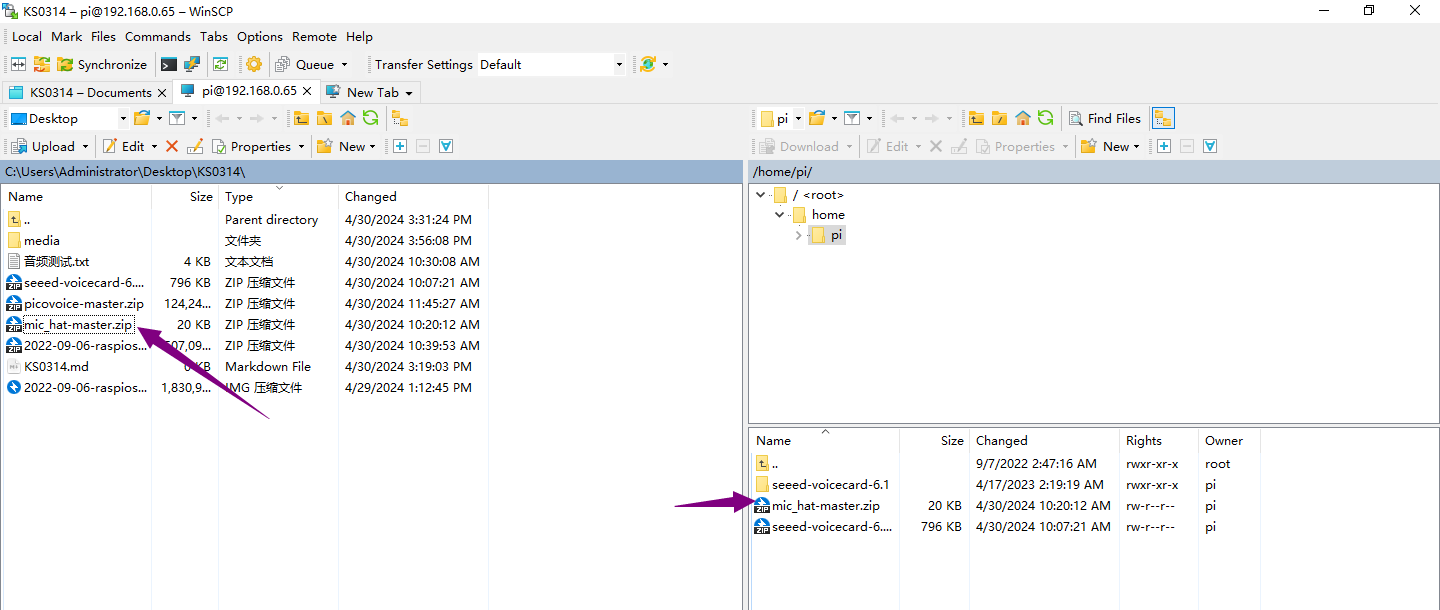Sort local files by Changed column
Image resolution: width=1440 pixels, height=610 pixels.
click(x=370, y=196)
